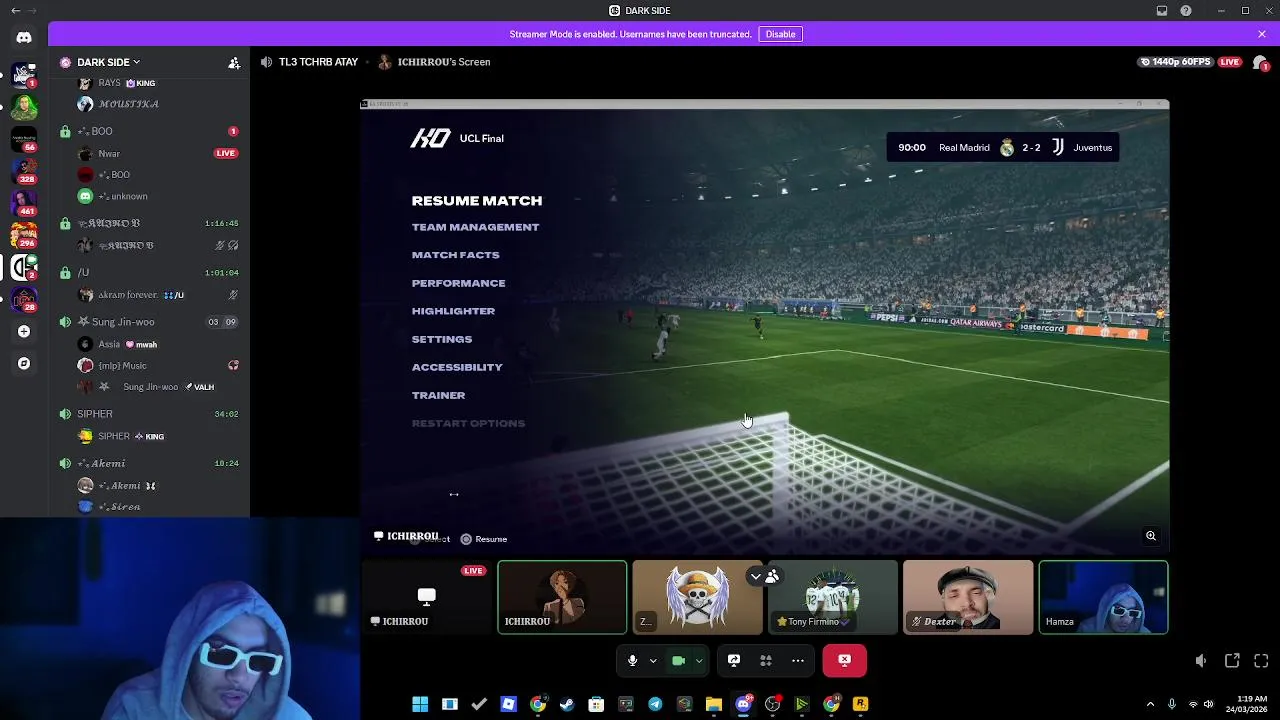1280x720 pixels.
Task: Click the tray microphone indicator icon
Action: coord(1171,704)
